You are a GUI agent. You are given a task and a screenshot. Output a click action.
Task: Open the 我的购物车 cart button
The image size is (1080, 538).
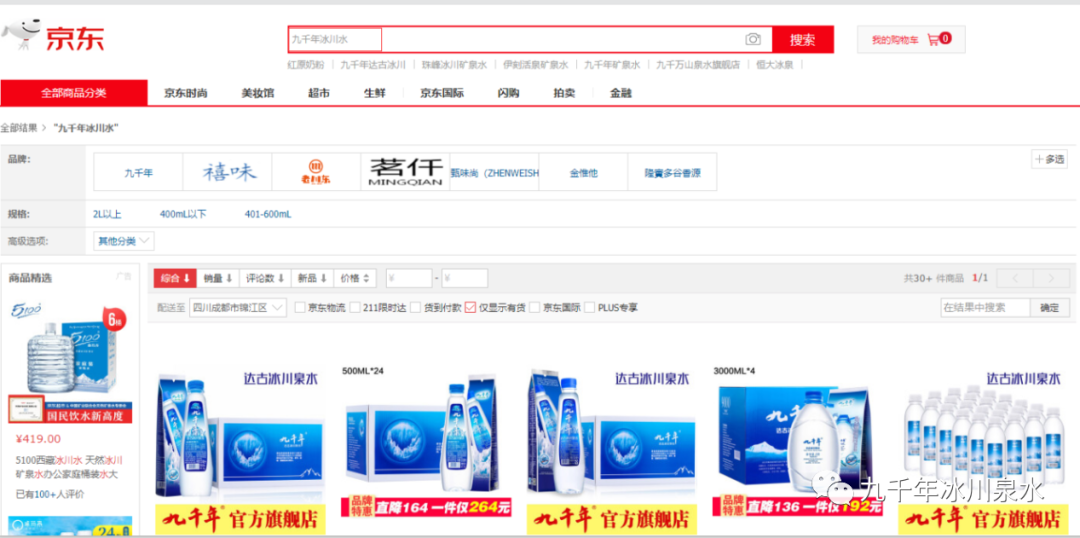(911, 39)
